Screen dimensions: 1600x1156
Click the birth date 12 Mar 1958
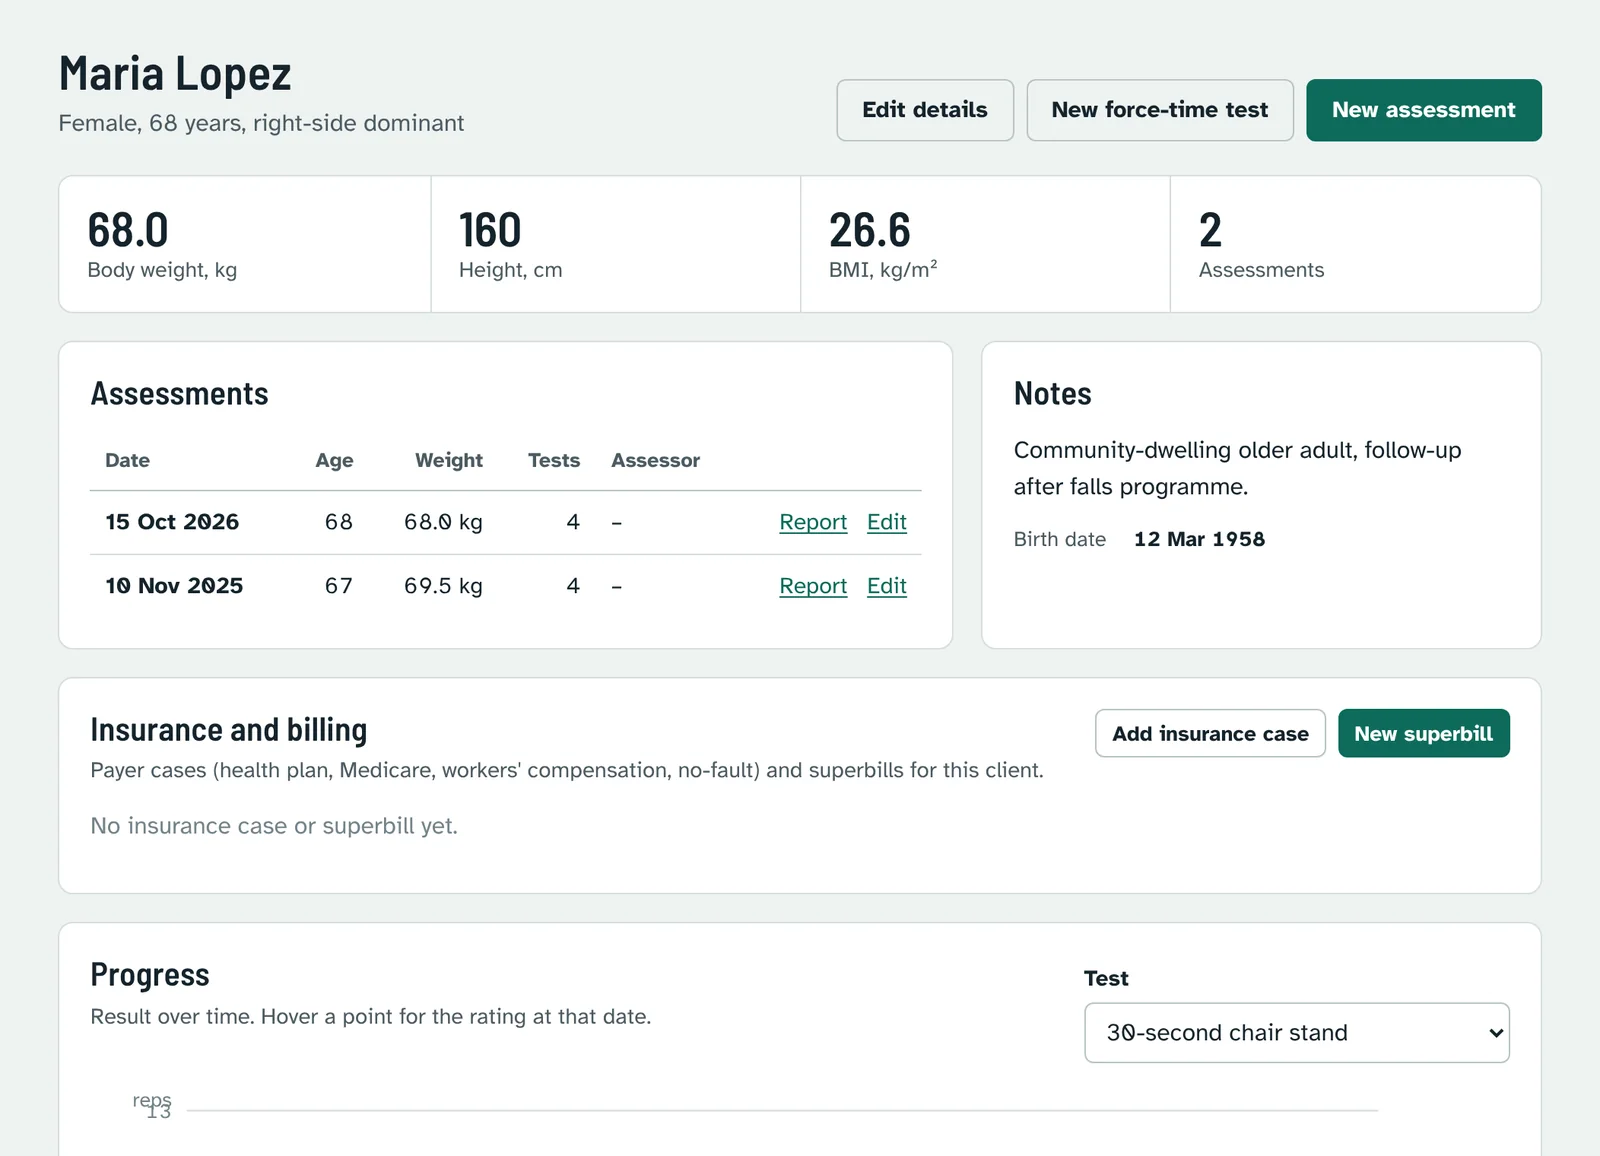click(x=1199, y=539)
